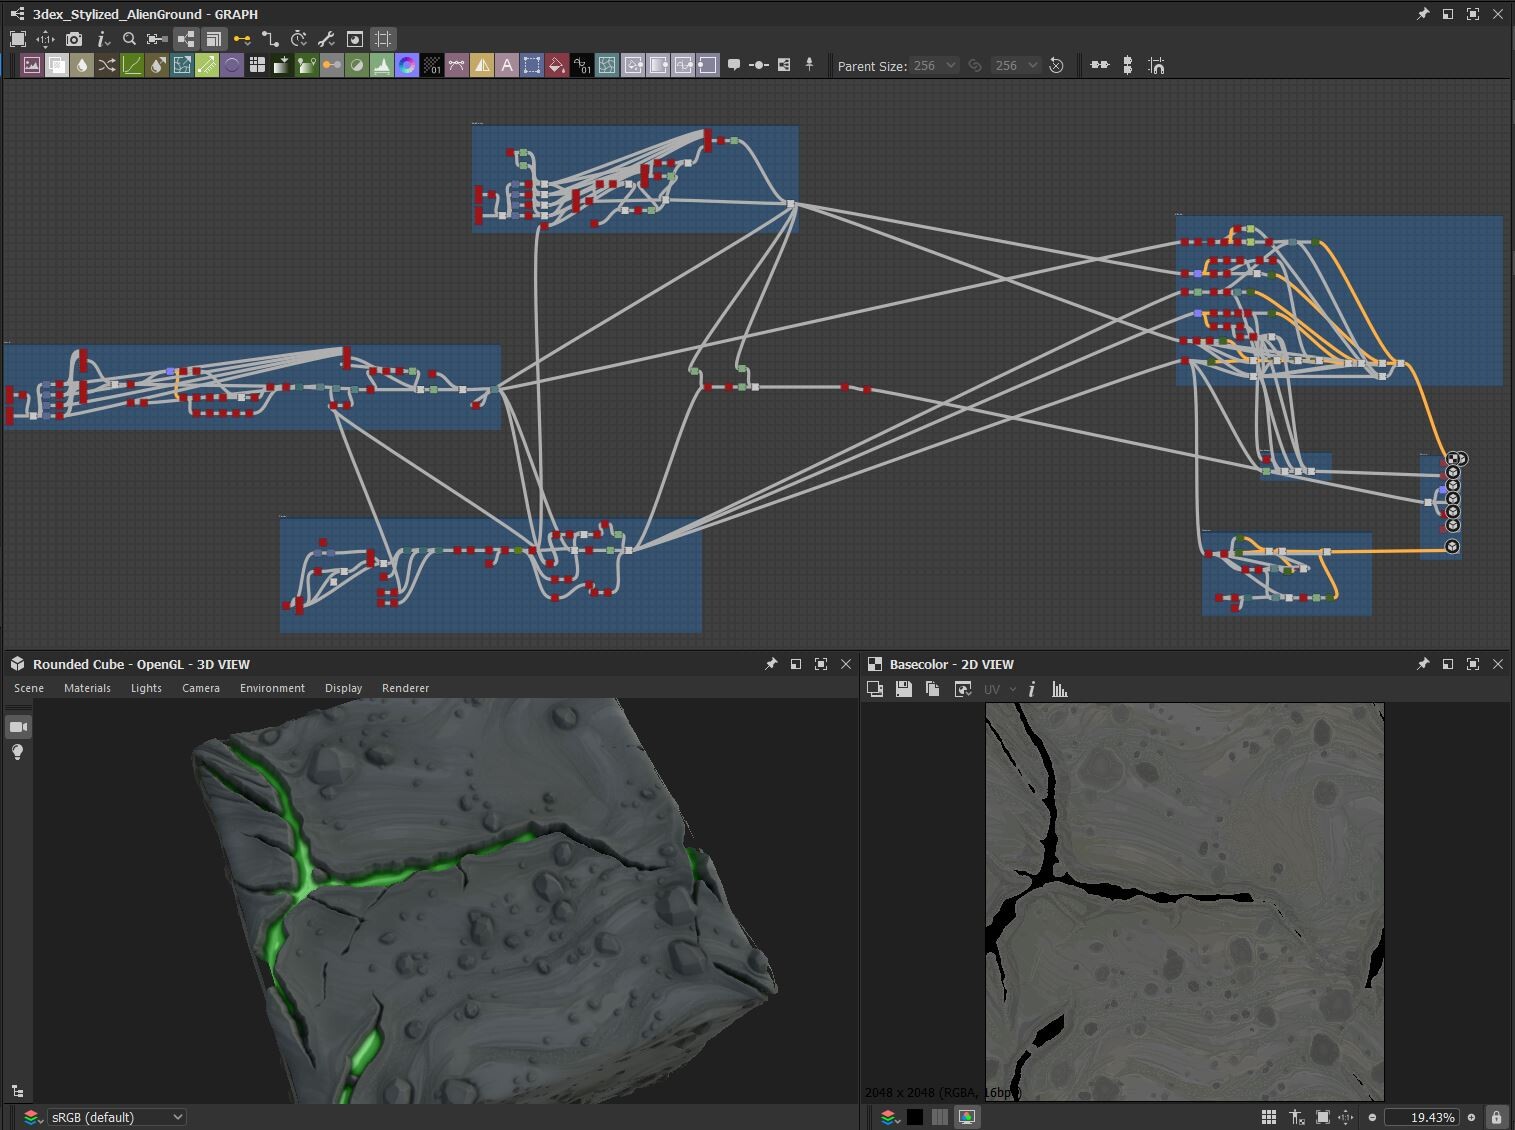1515x1130 pixels.
Task: Show the histogram in the Basecolor view
Action: 1060,689
